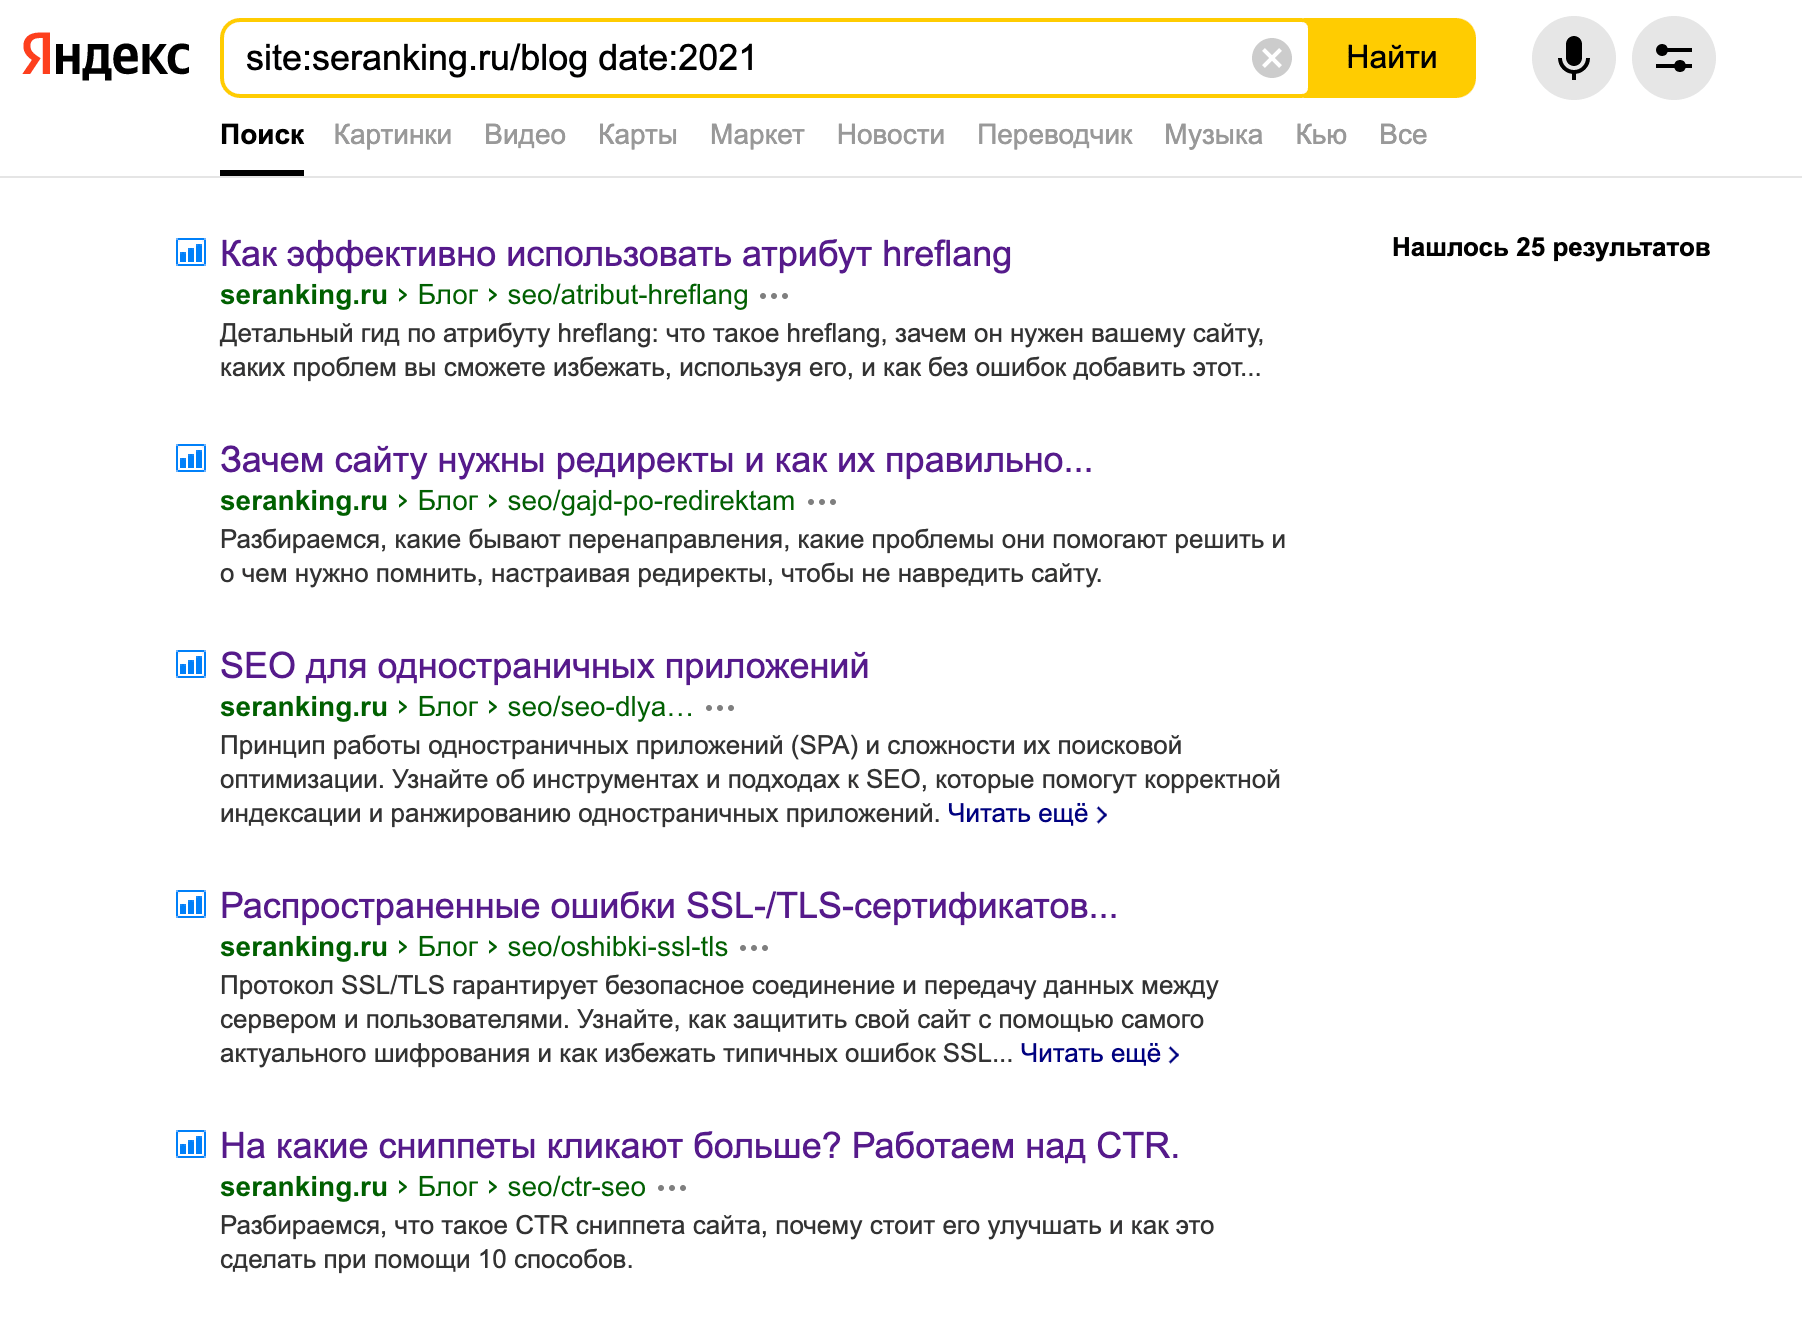This screenshot has height=1322, width=1802.
Task: Expand the Все services menu
Action: click(x=1403, y=135)
